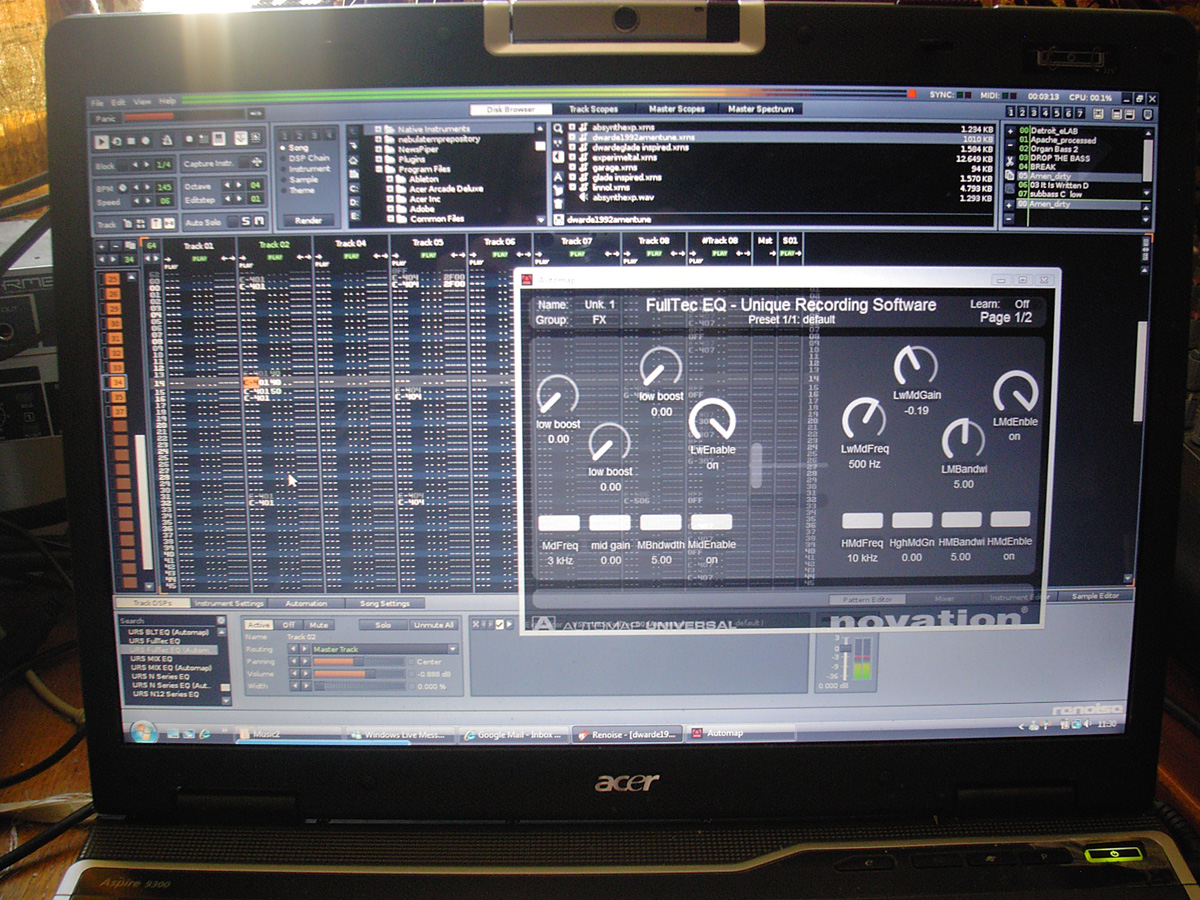This screenshot has width=1200, height=900.
Task: Expand the Plugins folder
Action: [x=378, y=160]
